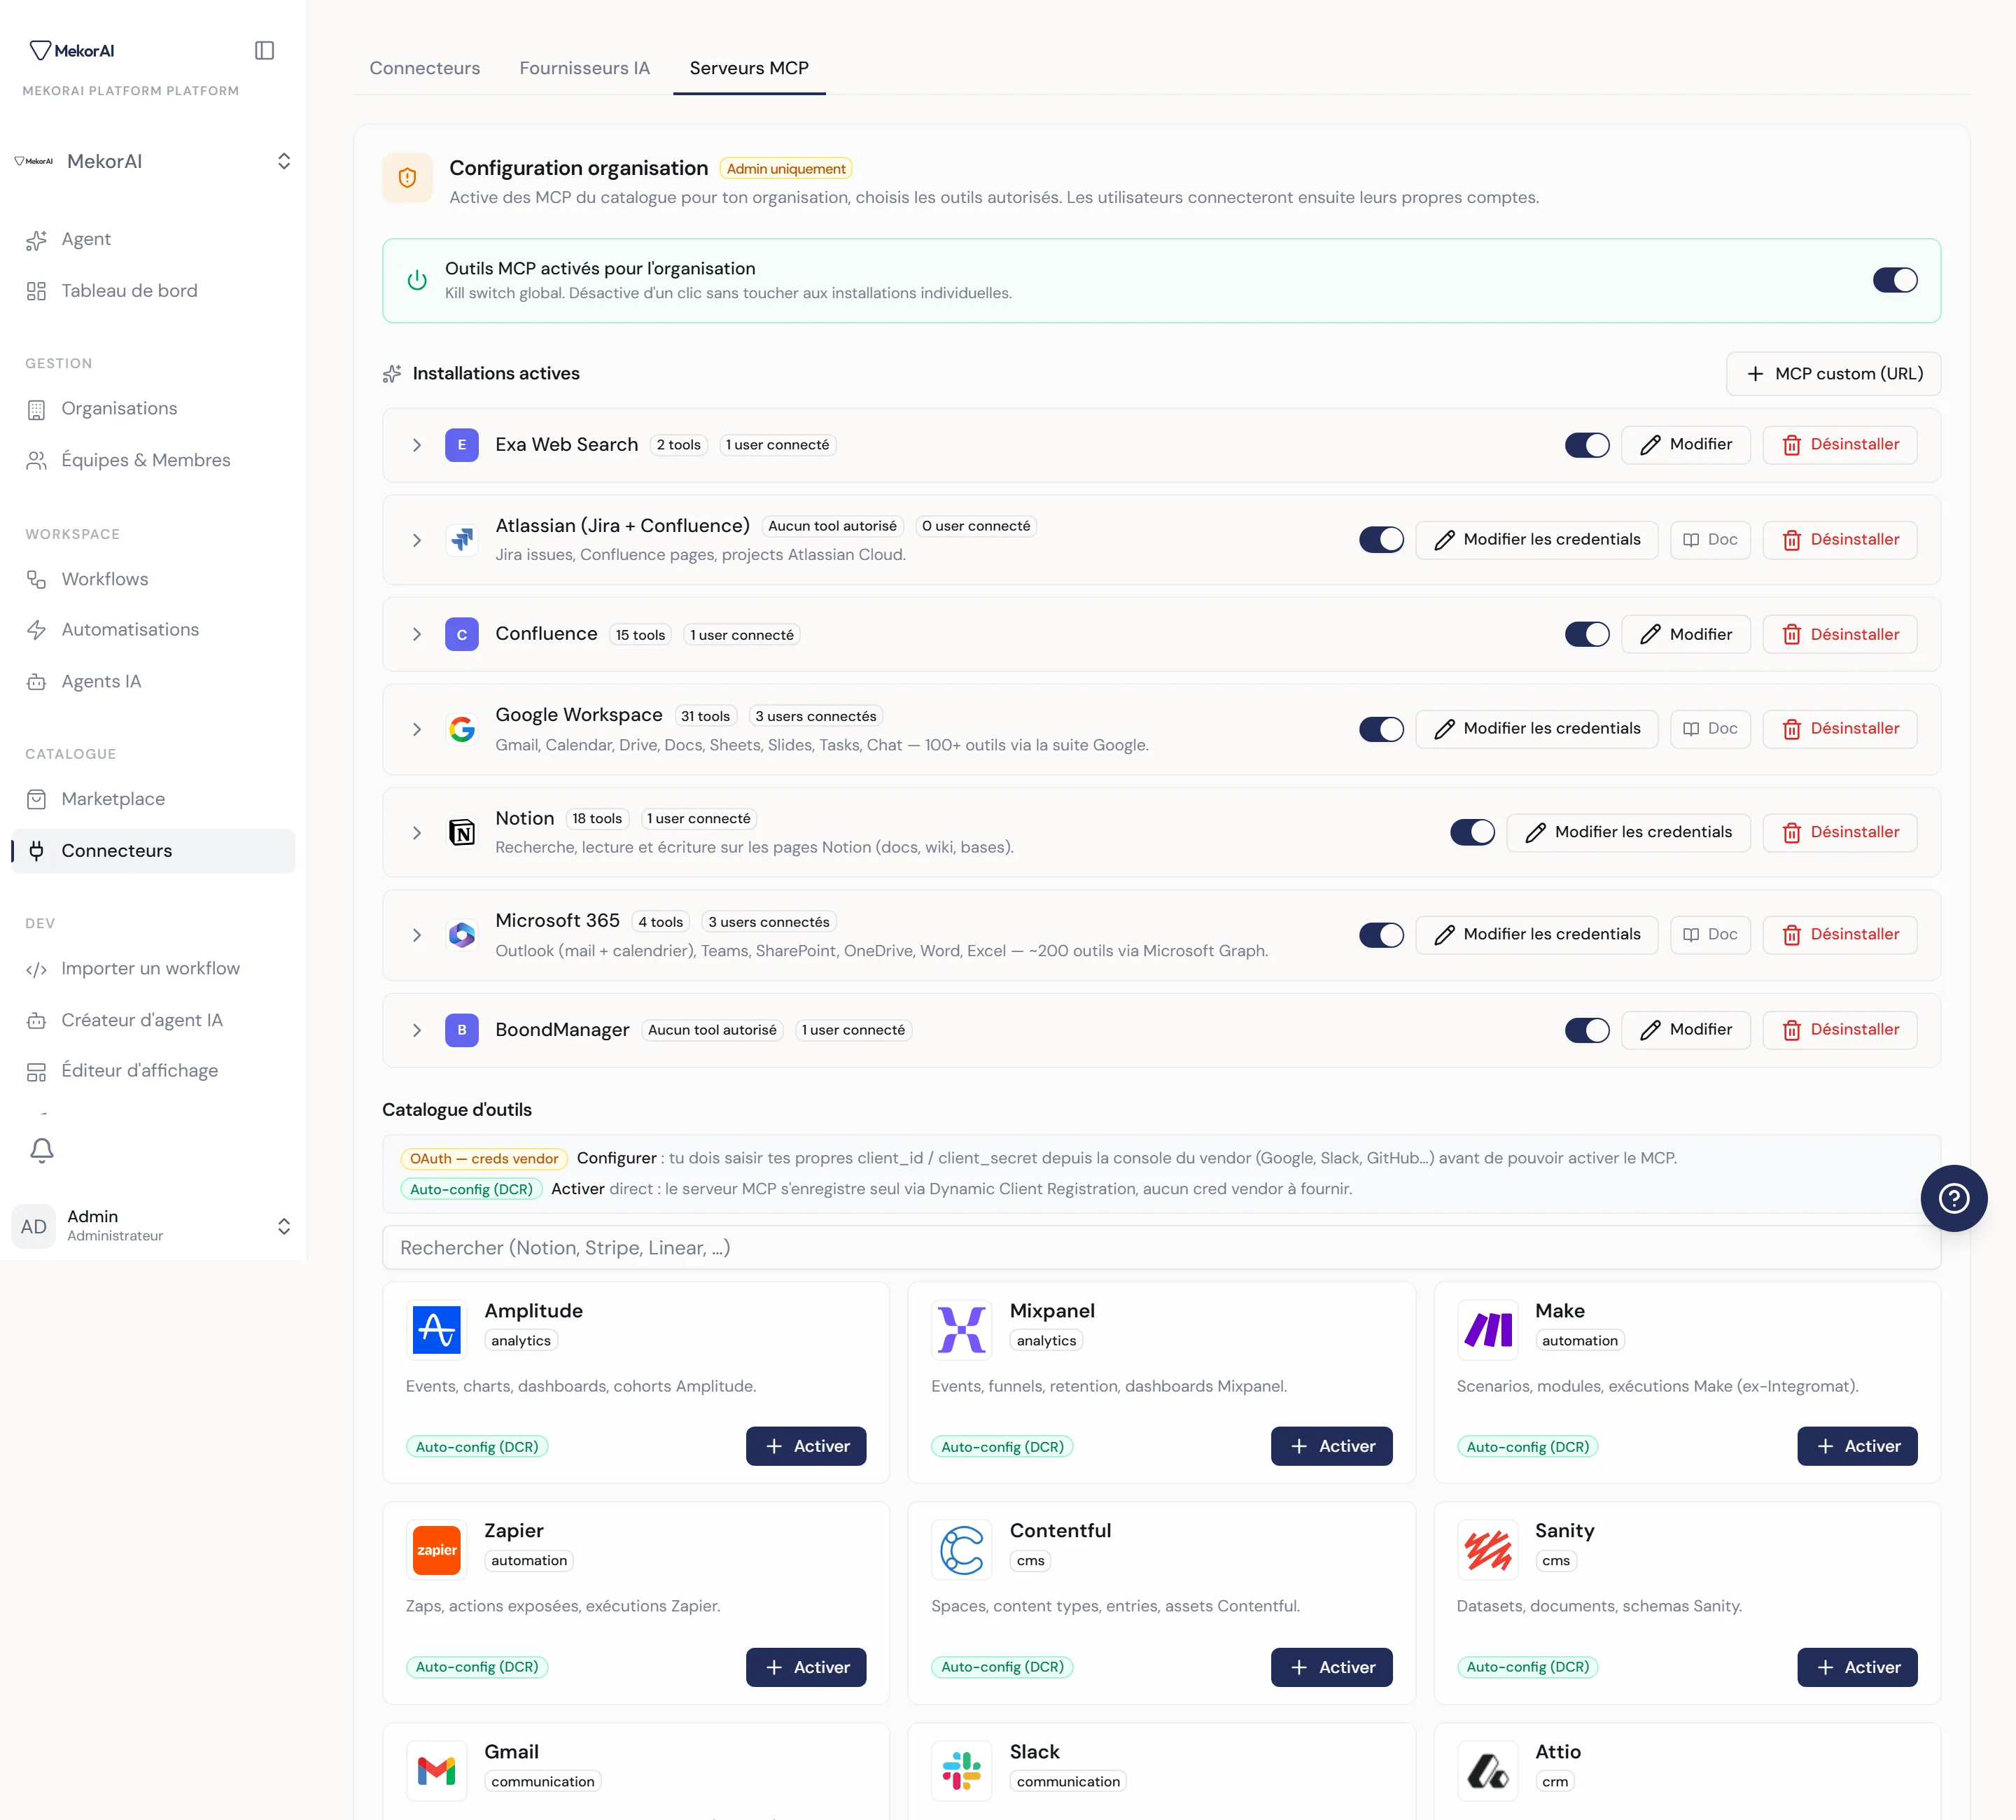Open Agents IA in the sidebar
This screenshot has width=2016, height=1820.
(x=153, y=681)
